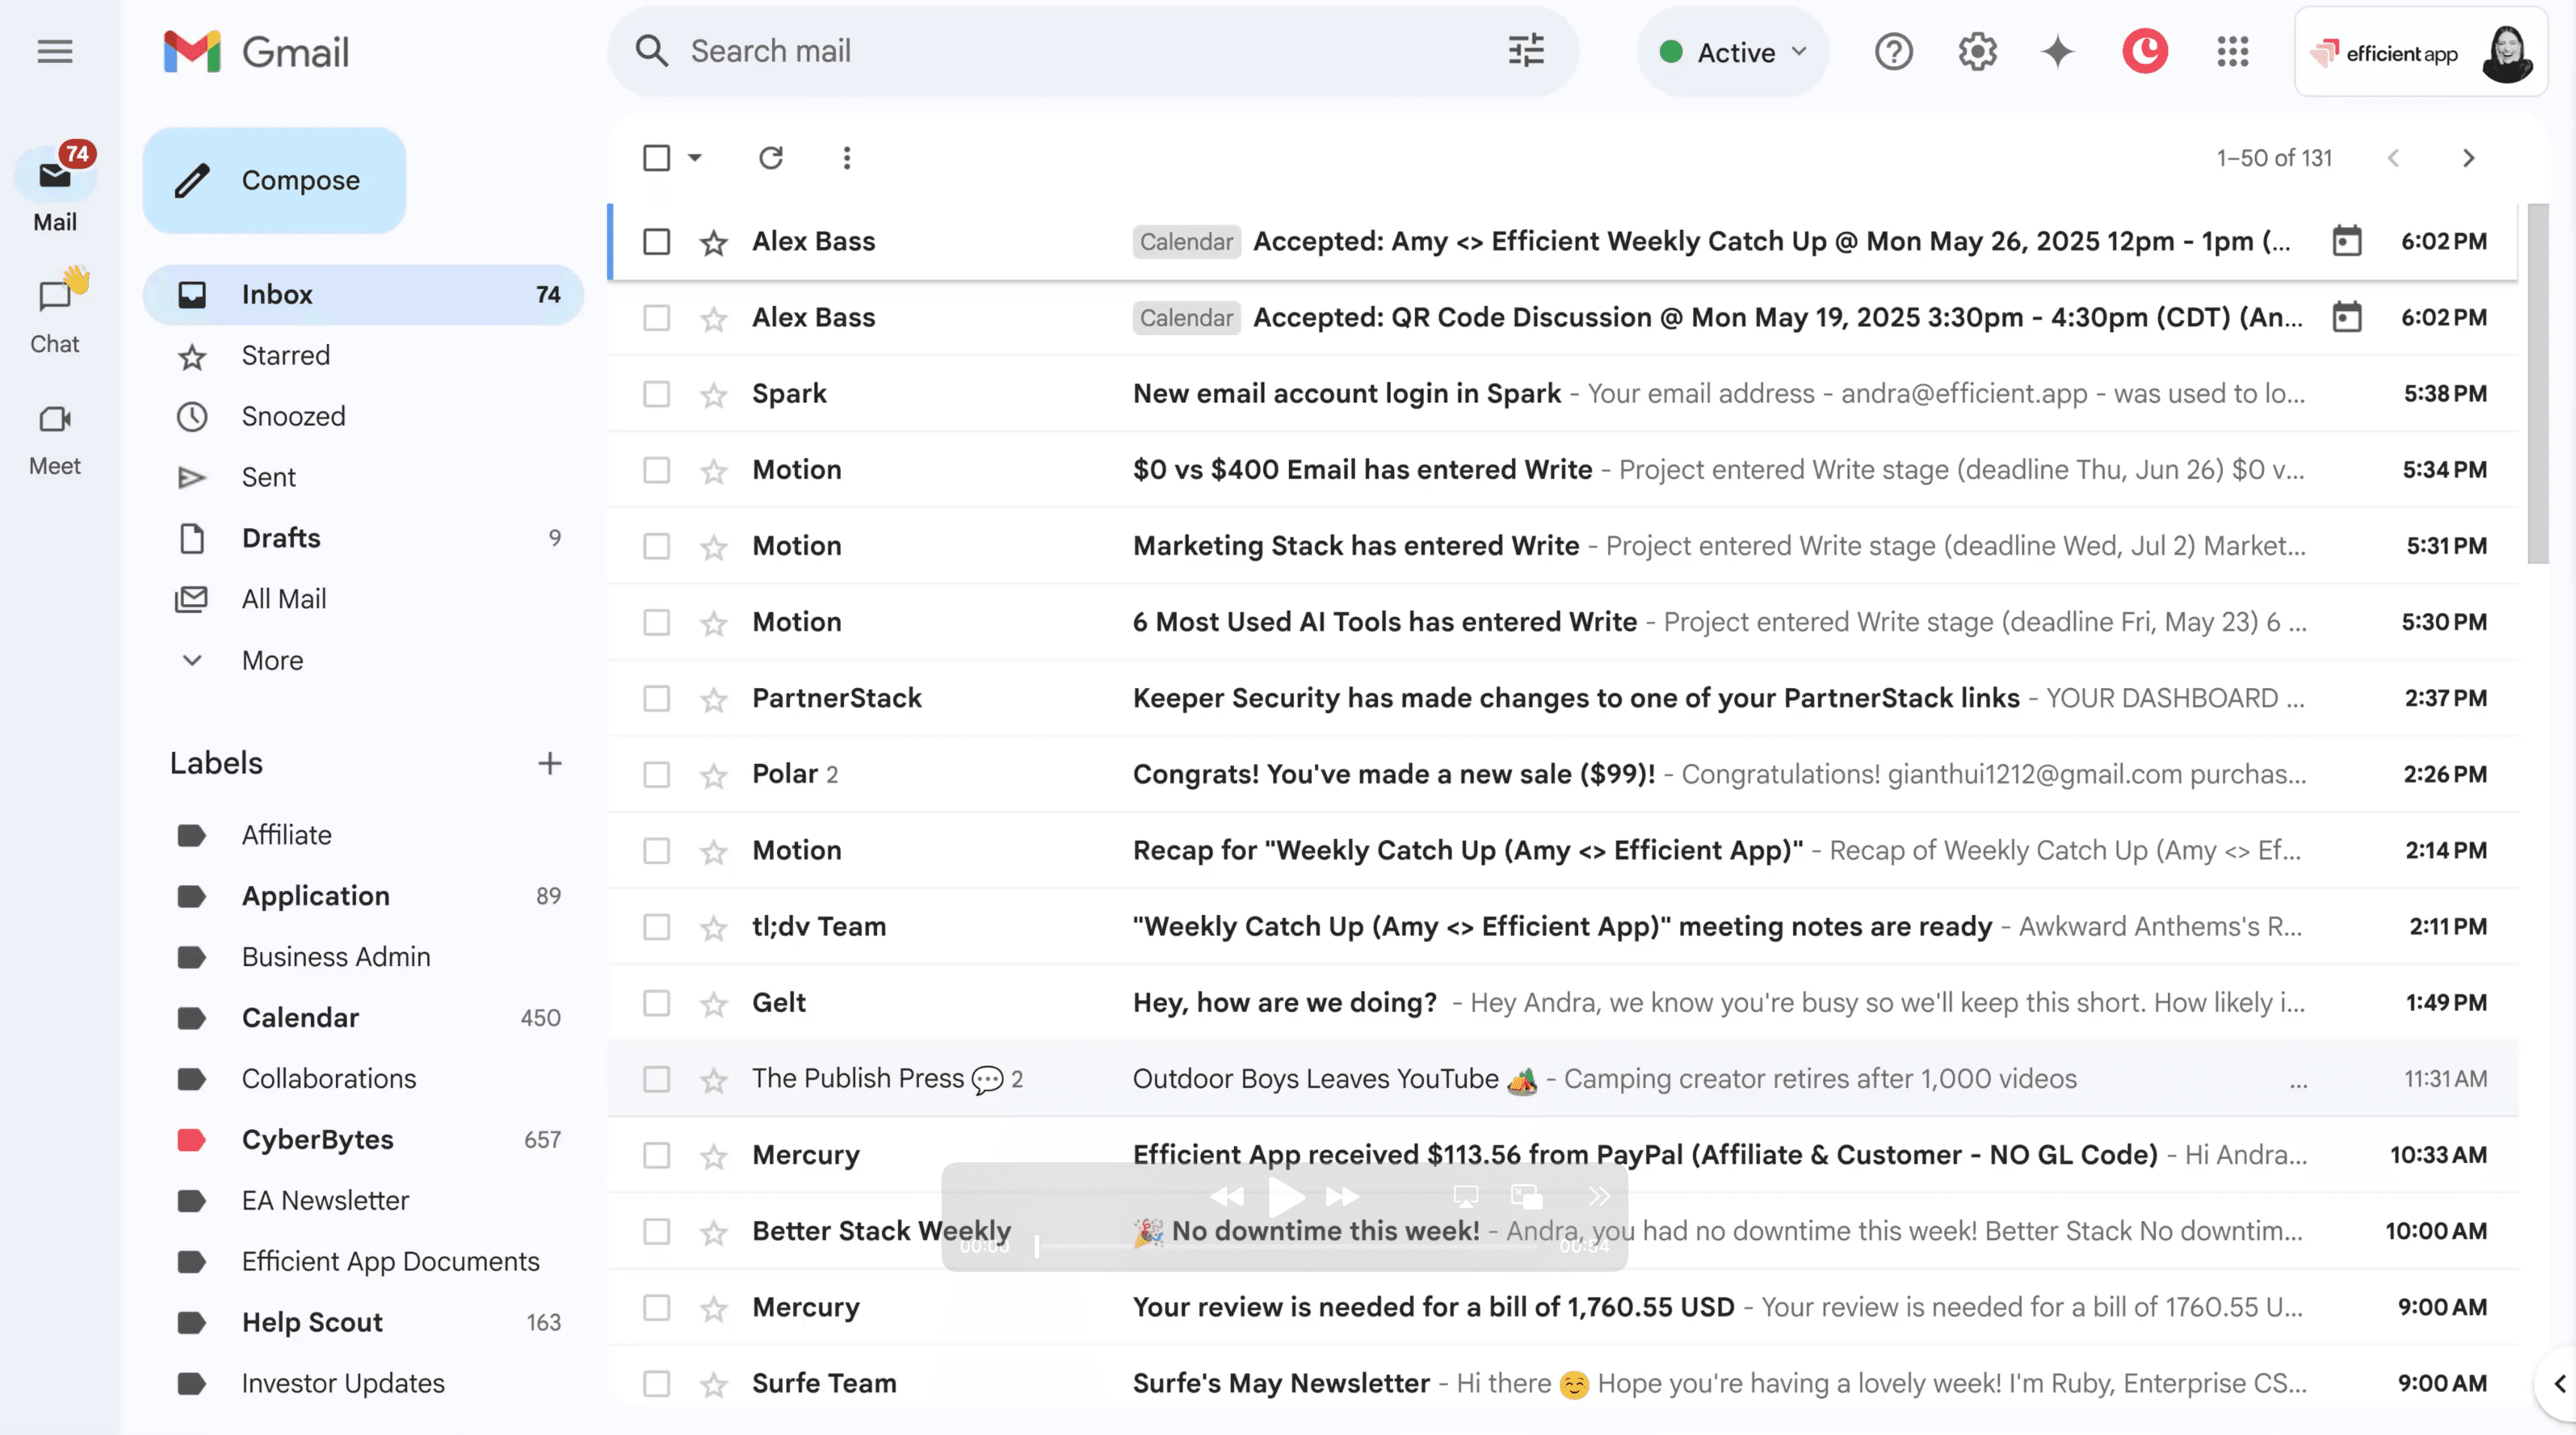
Task: Switch to the Chat tab
Action: pyautogui.click(x=54, y=310)
